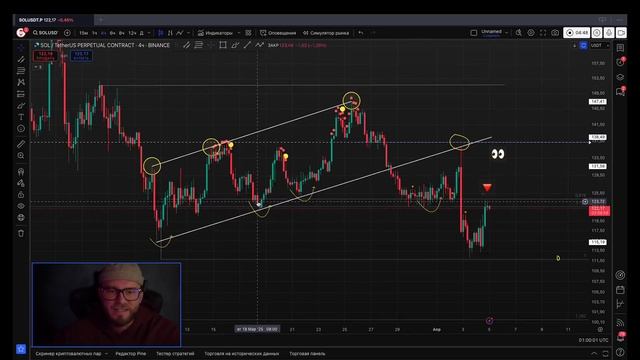Open Оповещения (Alerts) dialog
The width and height of the screenshot is (640, 360).
(x=278, y=33)
